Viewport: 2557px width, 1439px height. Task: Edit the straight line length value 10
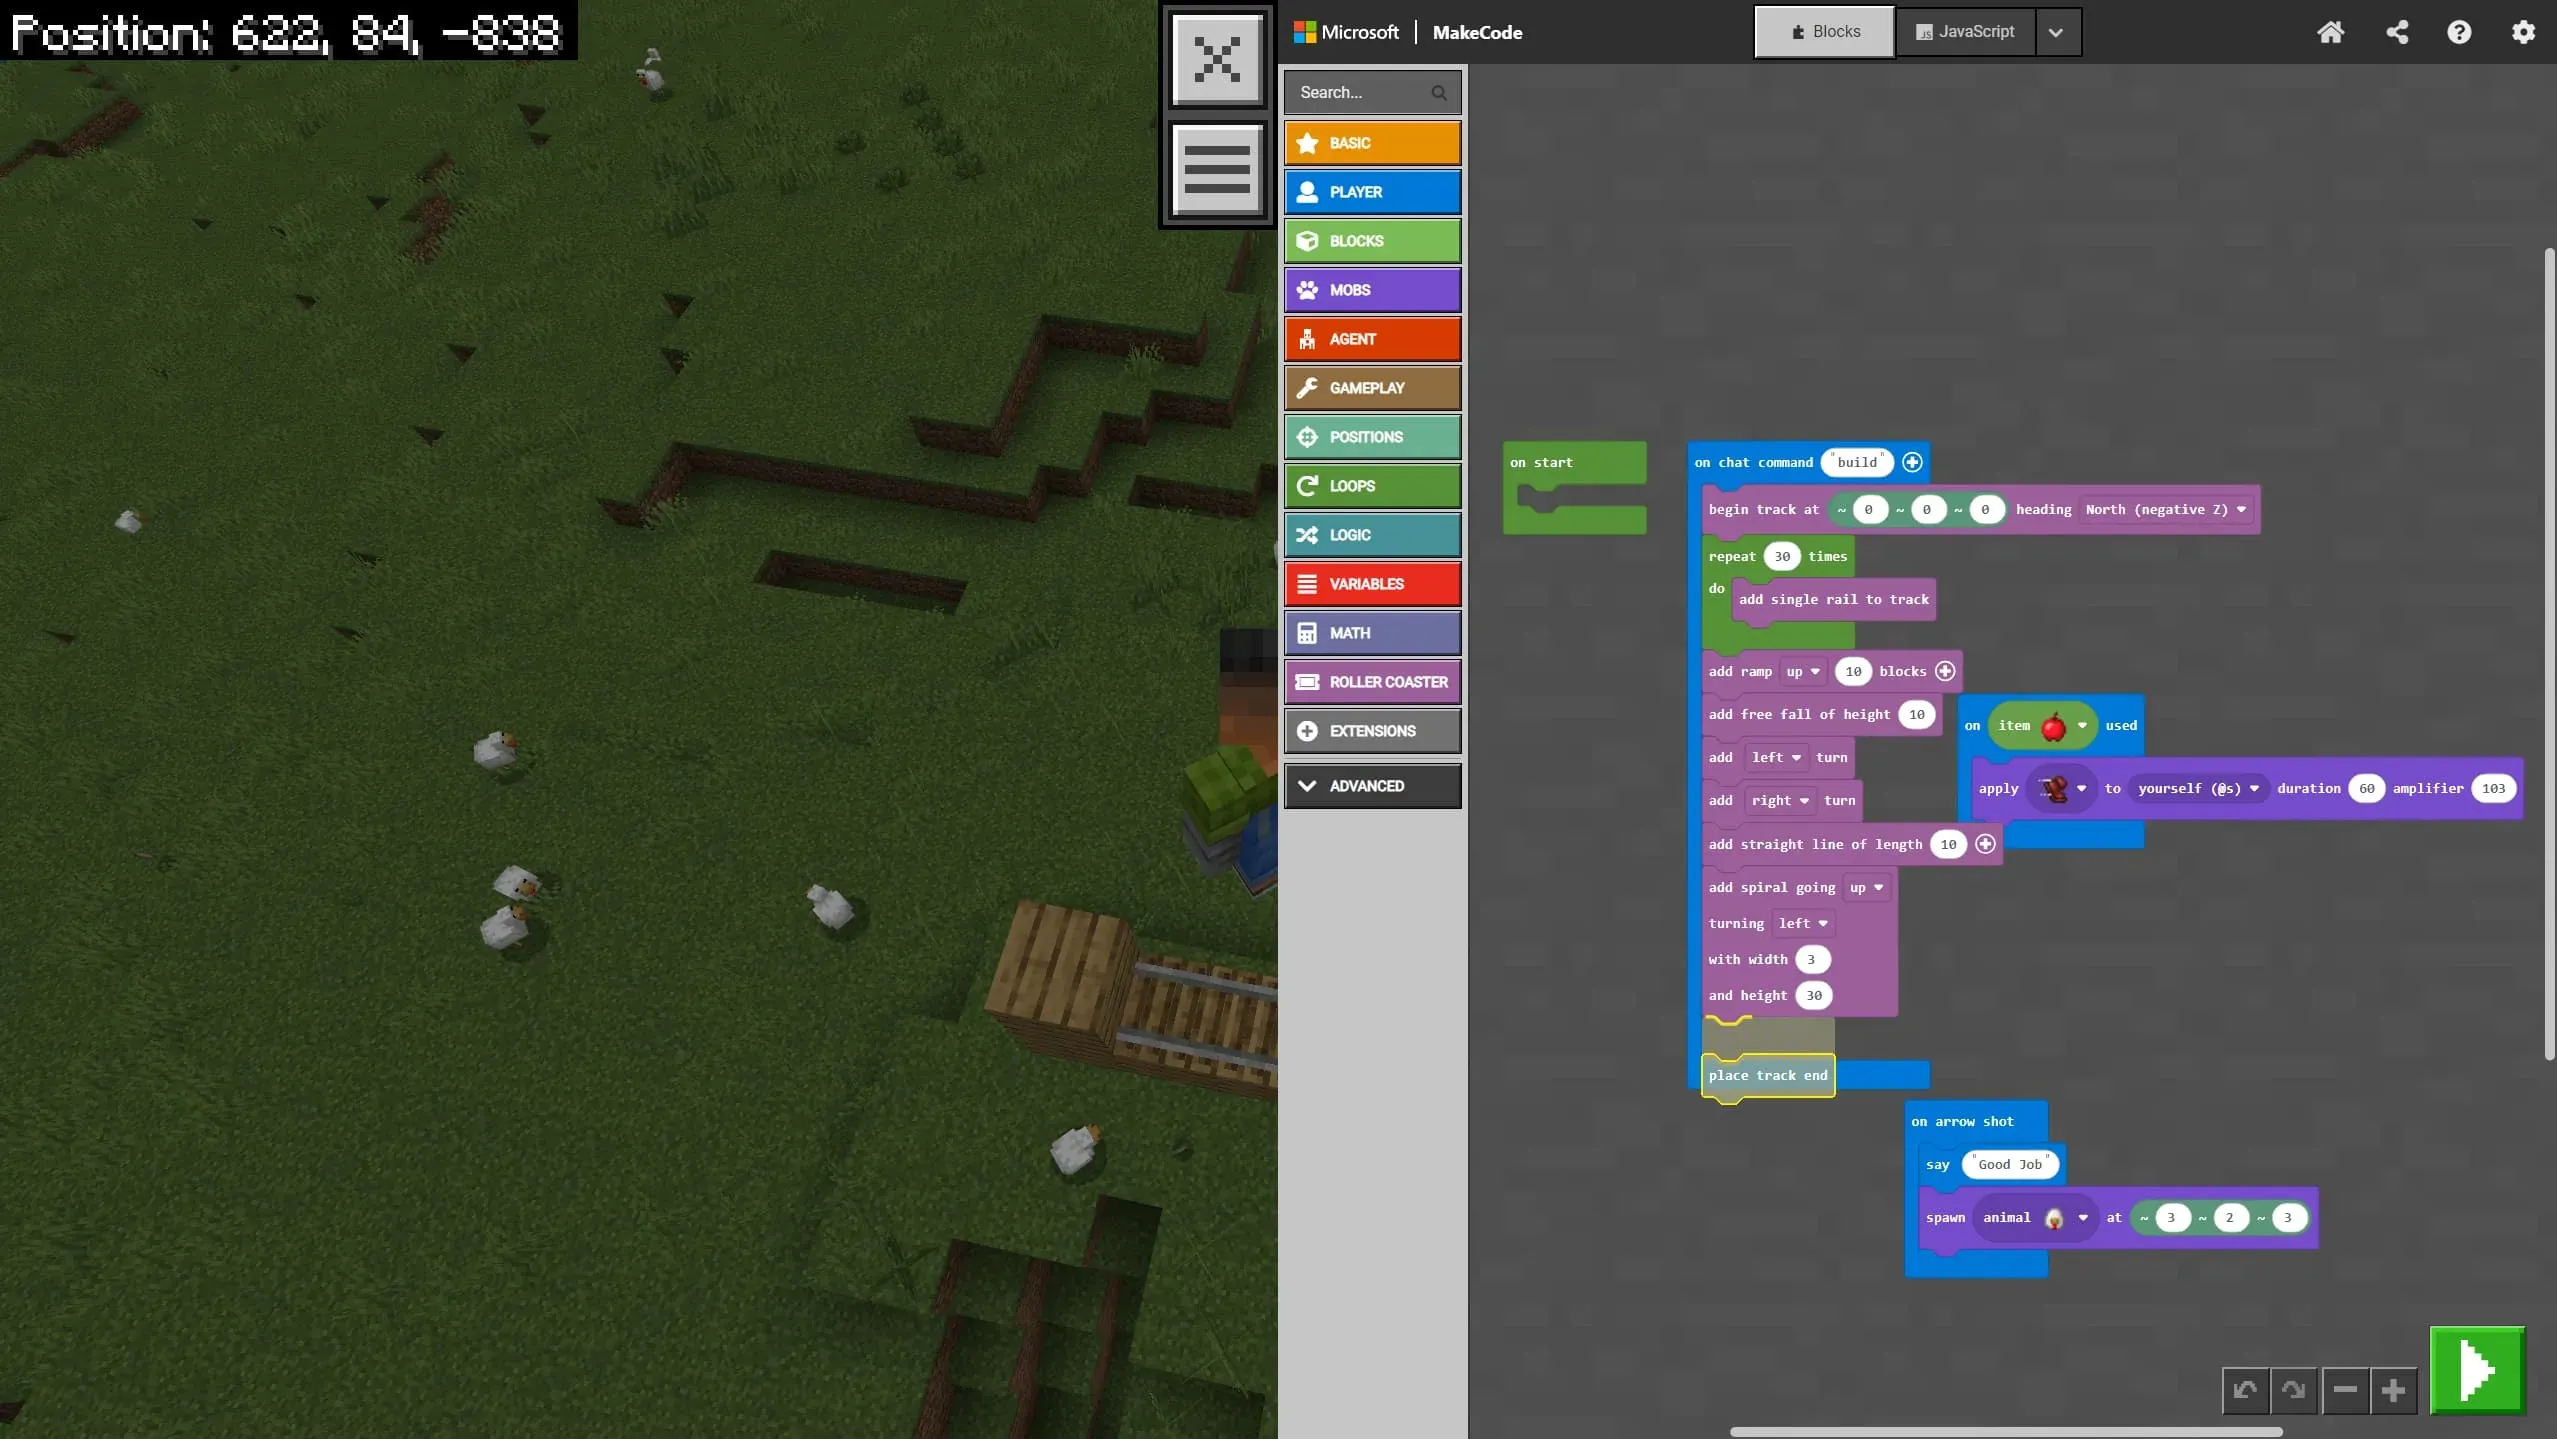1948,845
